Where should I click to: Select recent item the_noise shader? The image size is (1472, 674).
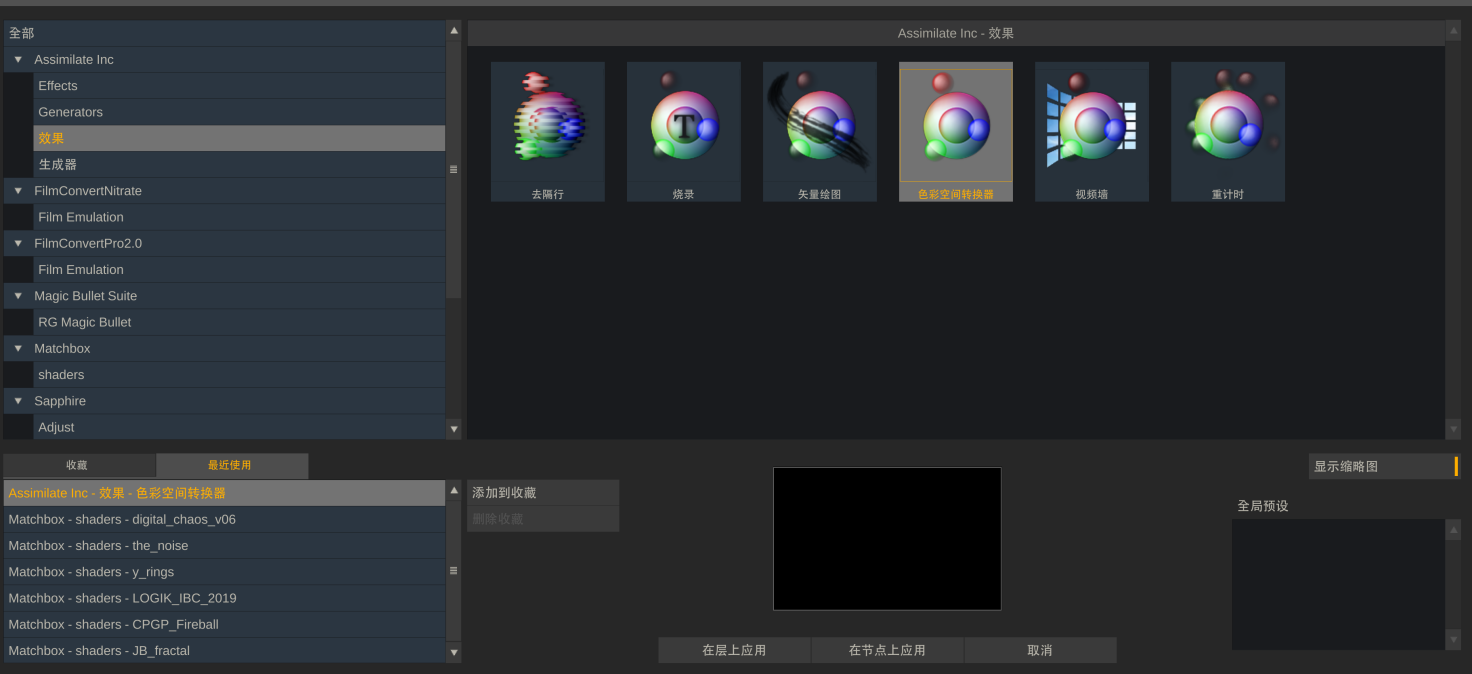[x=224, y=545]
